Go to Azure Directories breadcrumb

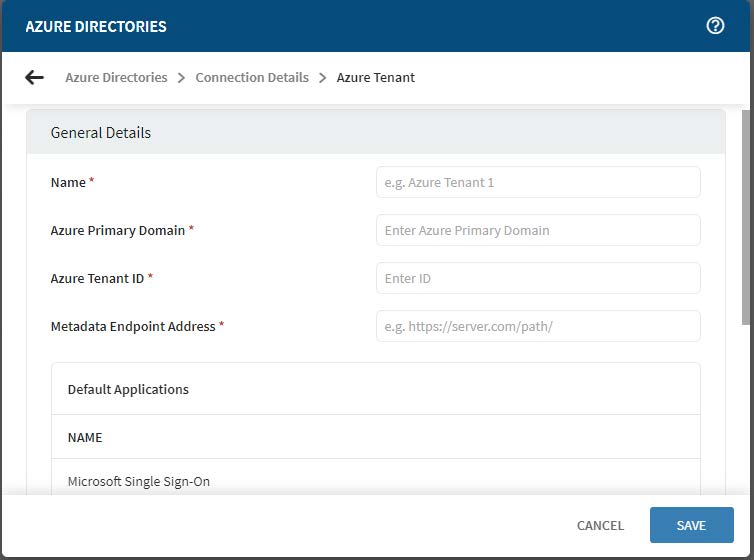pos(116,77)
